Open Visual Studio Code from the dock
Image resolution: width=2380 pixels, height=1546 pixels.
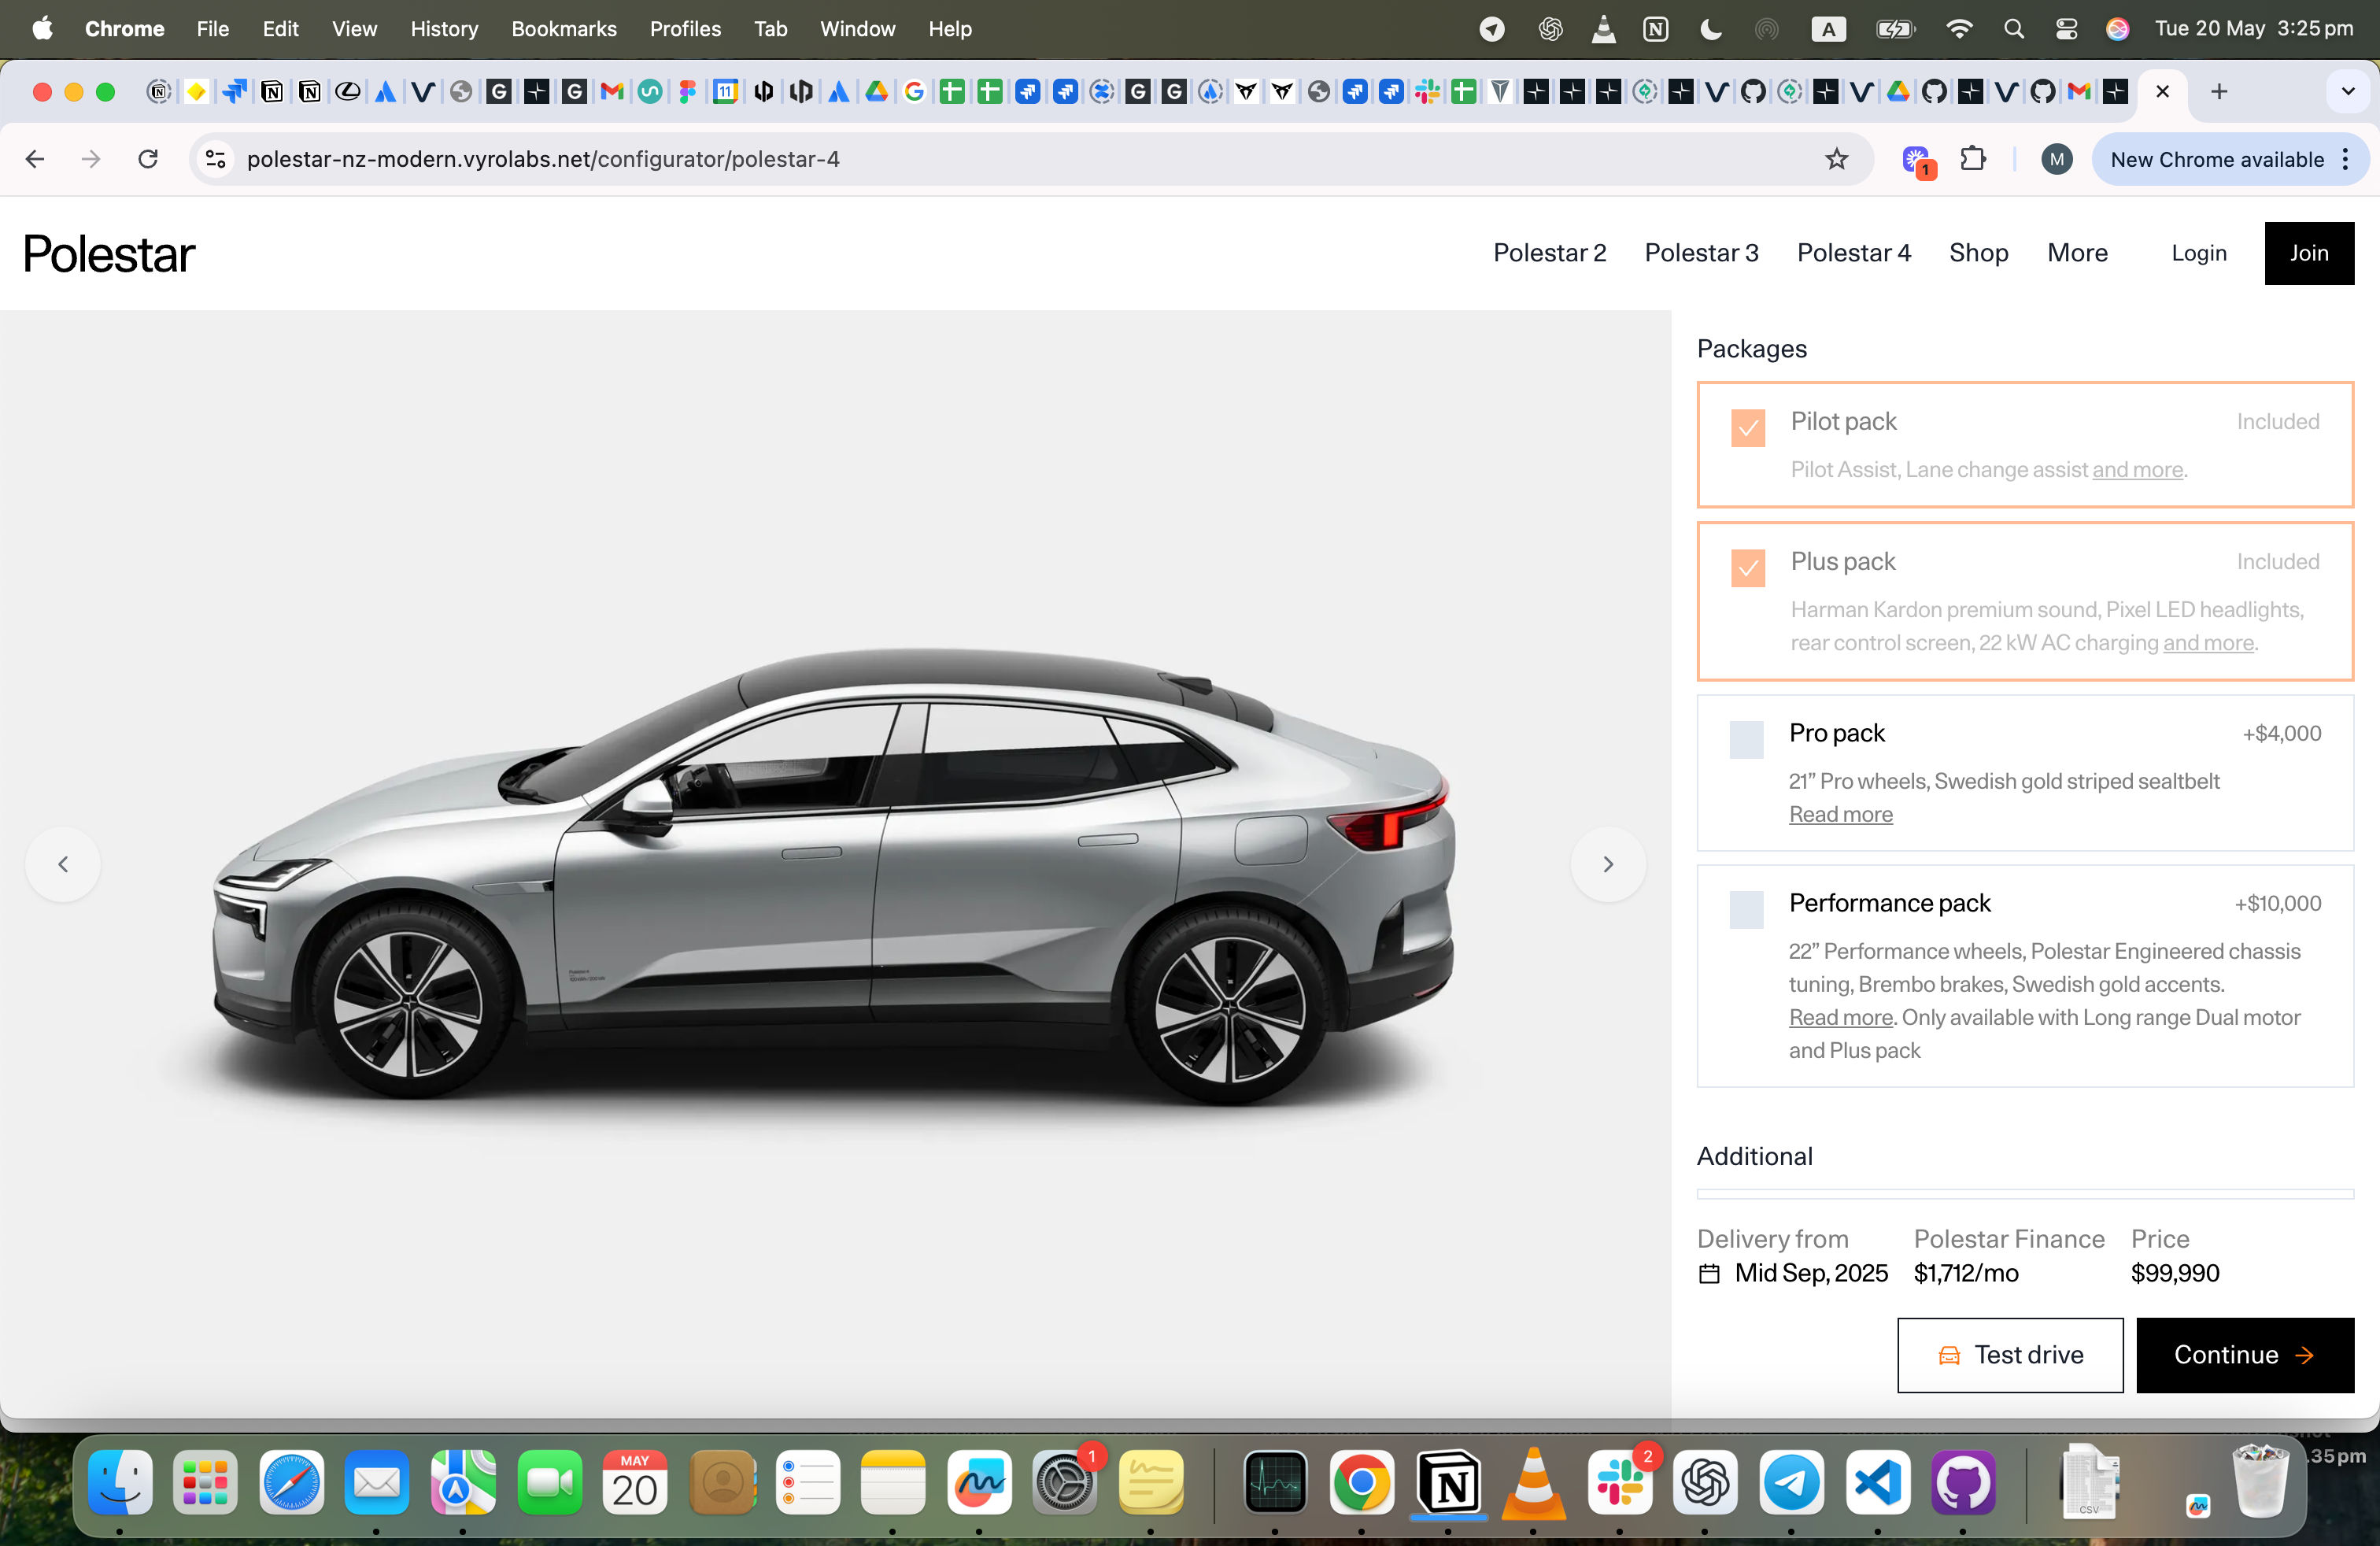(1878, 1482)
